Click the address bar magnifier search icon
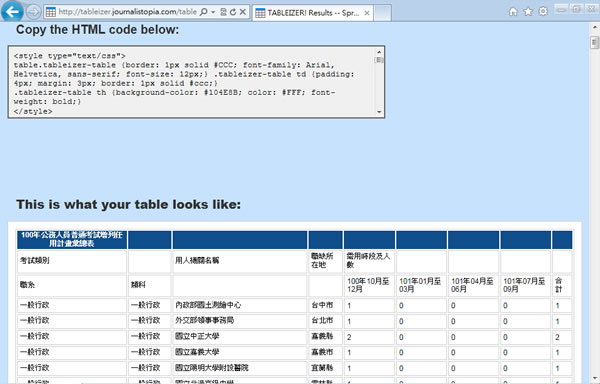600x384 pixels. click(204, 12)
